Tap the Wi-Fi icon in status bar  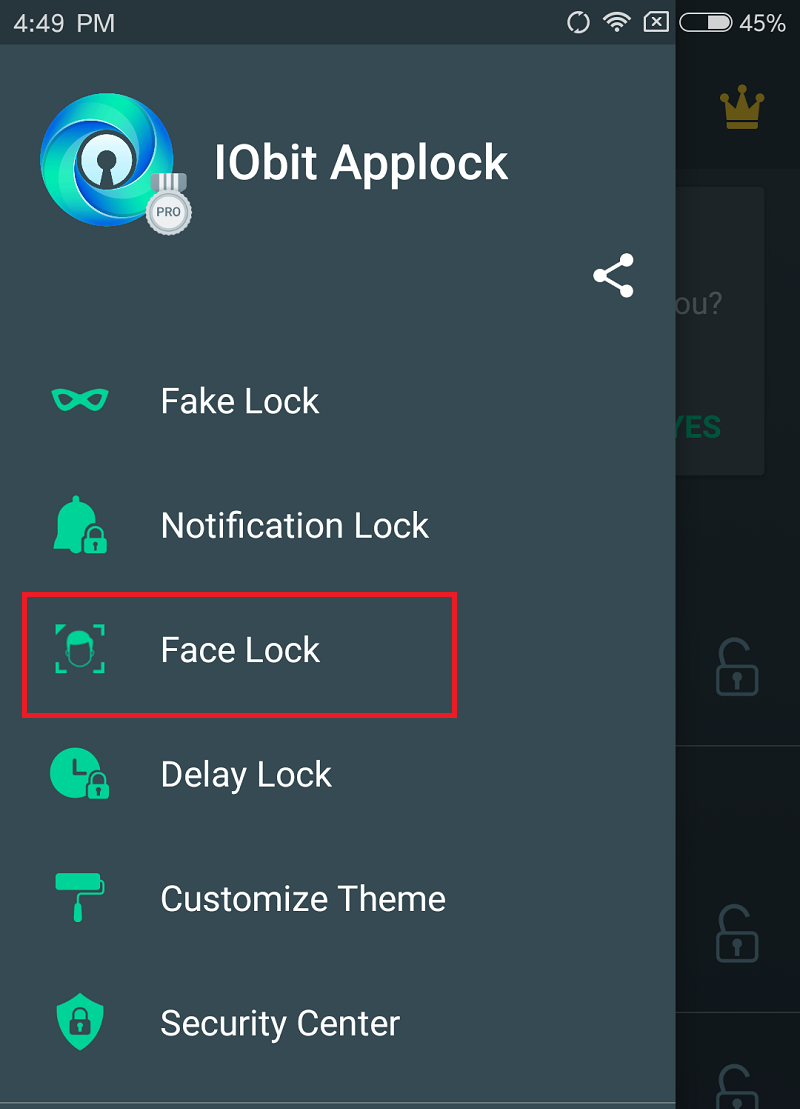(x=617, y=23)
